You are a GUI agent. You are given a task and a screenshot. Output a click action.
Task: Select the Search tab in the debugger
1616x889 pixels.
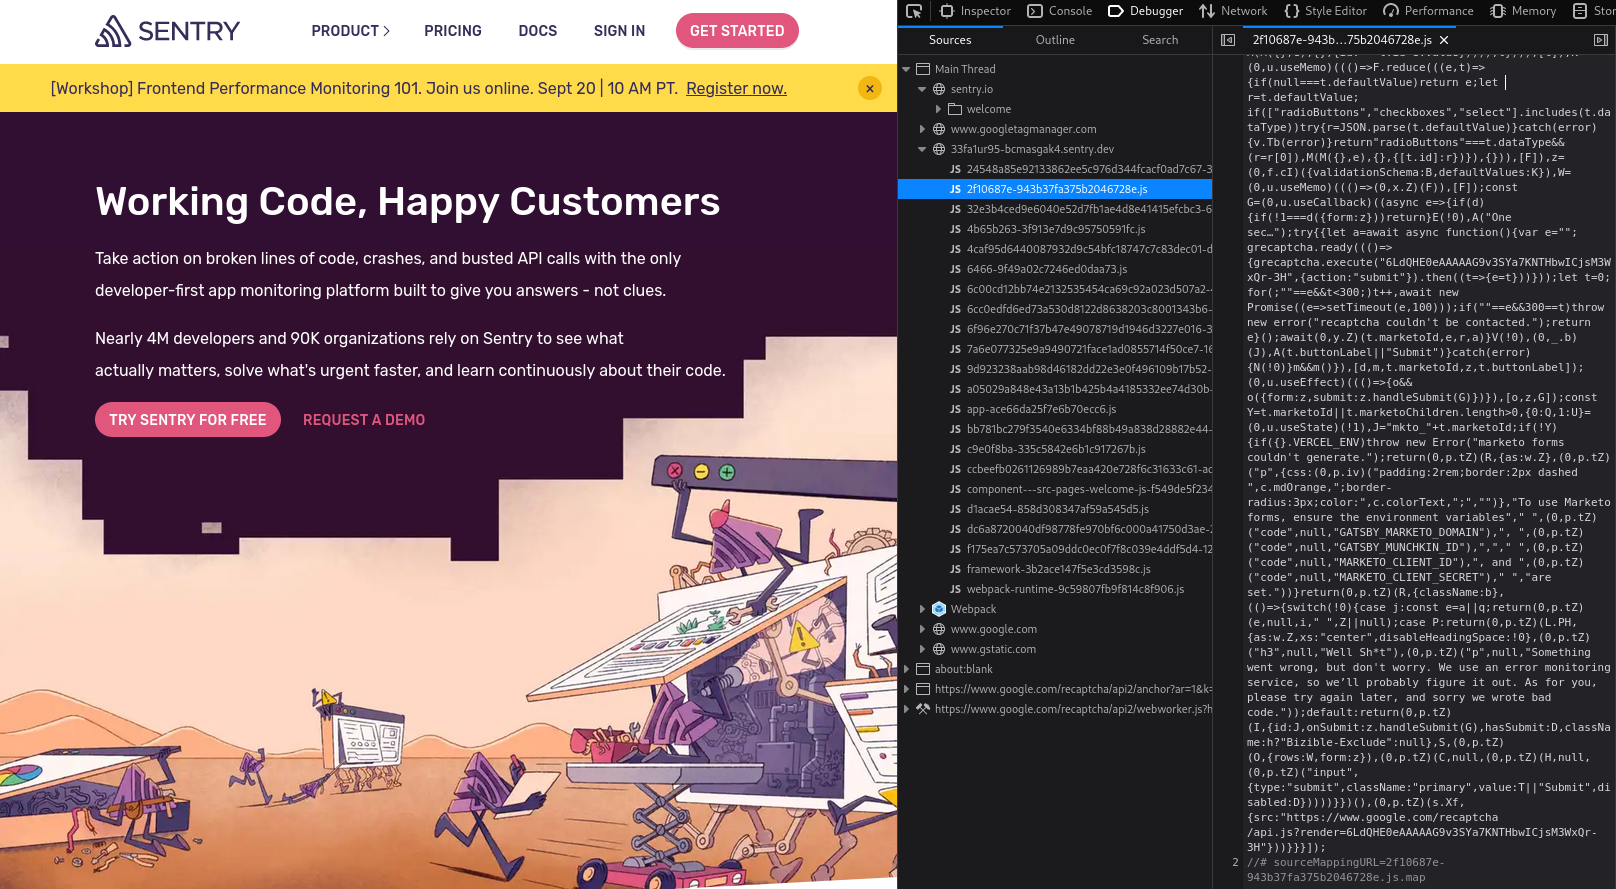point(1160,40)
